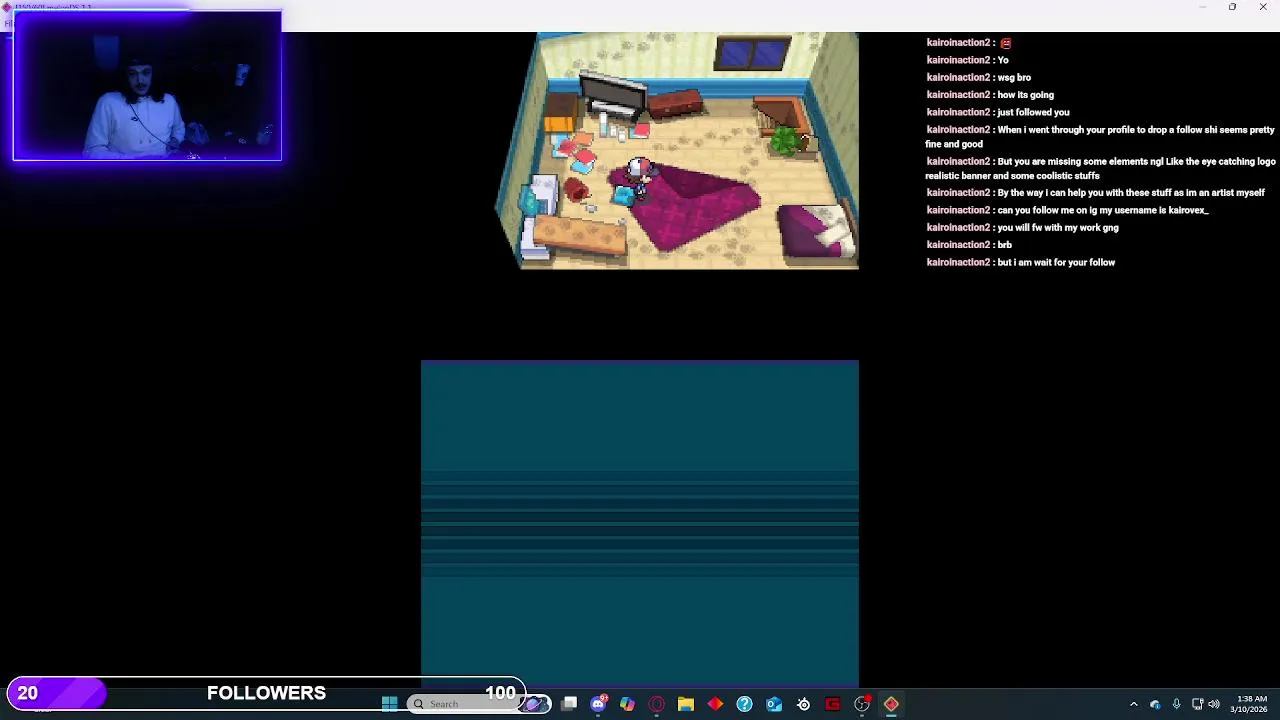Click the emoji in the first chat message

pyautogui.click(x=1006, y=43)
